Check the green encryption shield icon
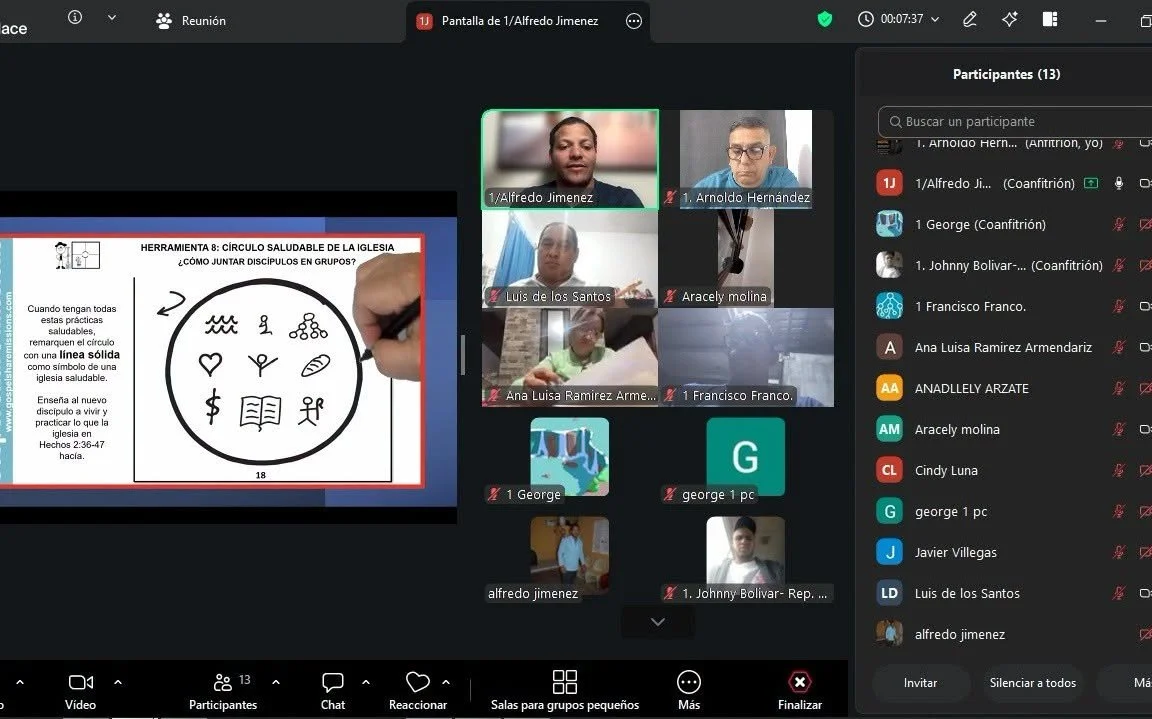Screen dimensions: 1152x719 pos(825,19)
